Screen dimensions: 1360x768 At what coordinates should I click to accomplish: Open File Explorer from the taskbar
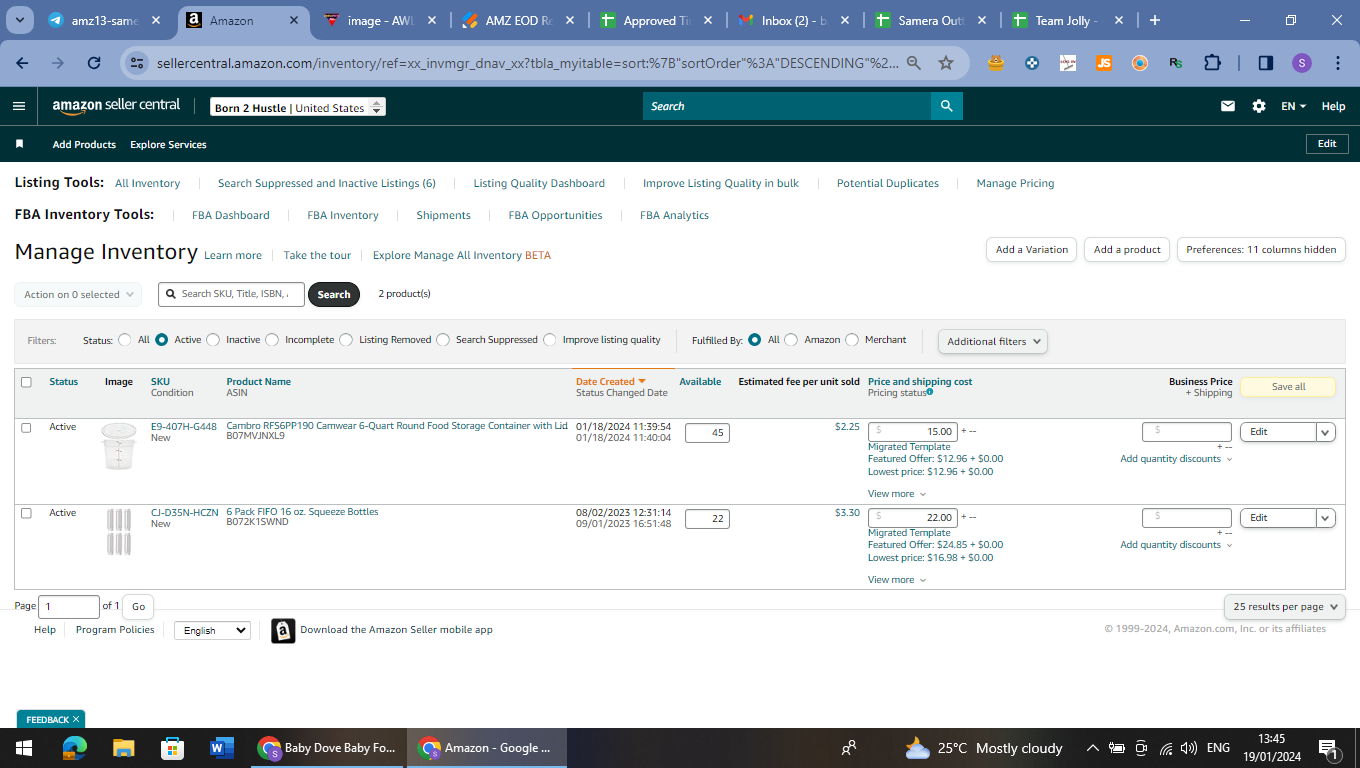click(x=123, y=748)
